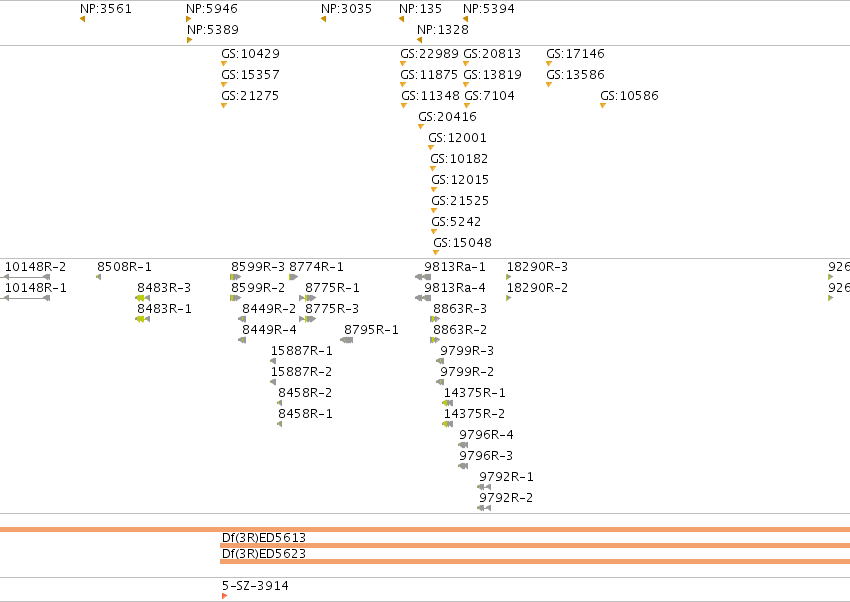Select the NP:5394 insertion label
The height and width of the screenshot is (602, 850).
click(x=489, y=9)
